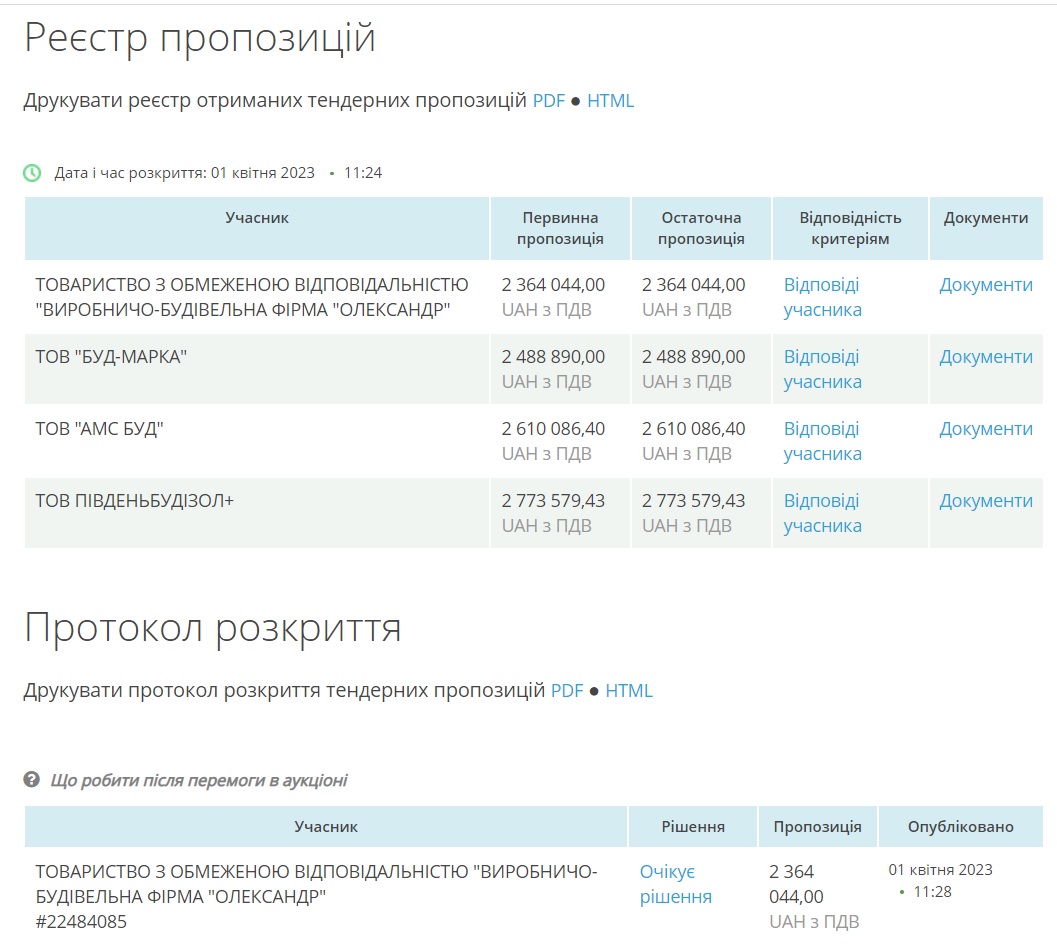
Task: Open PDF of disclosure protocol
Action: coord(567,691)
